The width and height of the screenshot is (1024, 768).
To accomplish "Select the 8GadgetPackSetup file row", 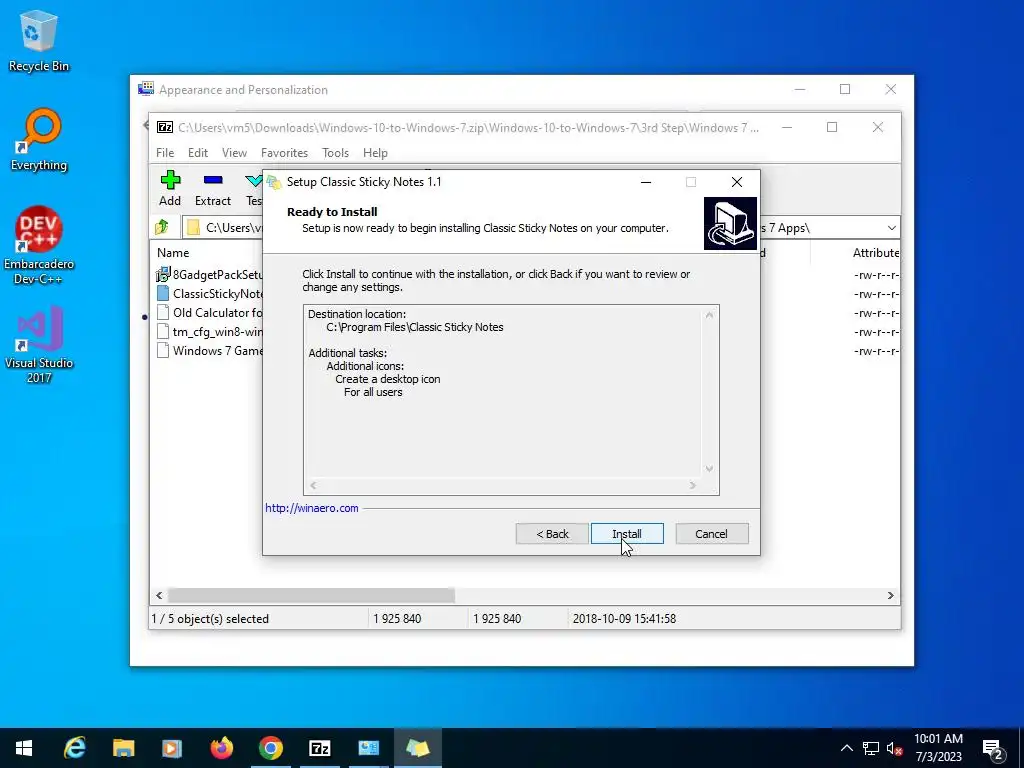I will (x=209, y=275).
